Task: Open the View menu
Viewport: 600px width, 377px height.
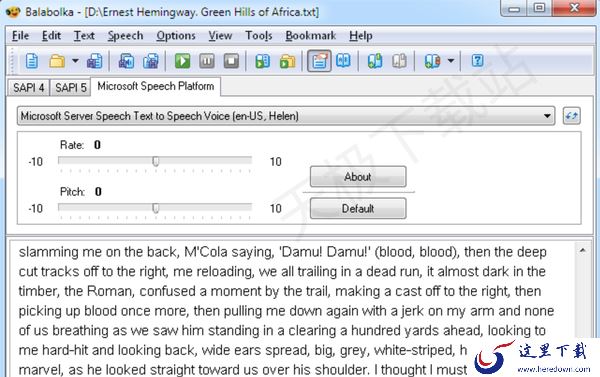Action: click(220, 36)
